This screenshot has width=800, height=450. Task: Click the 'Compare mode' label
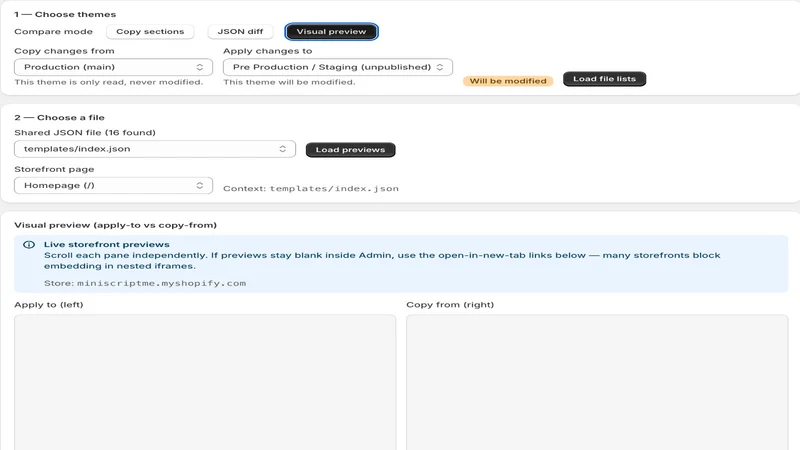(54, 32)
